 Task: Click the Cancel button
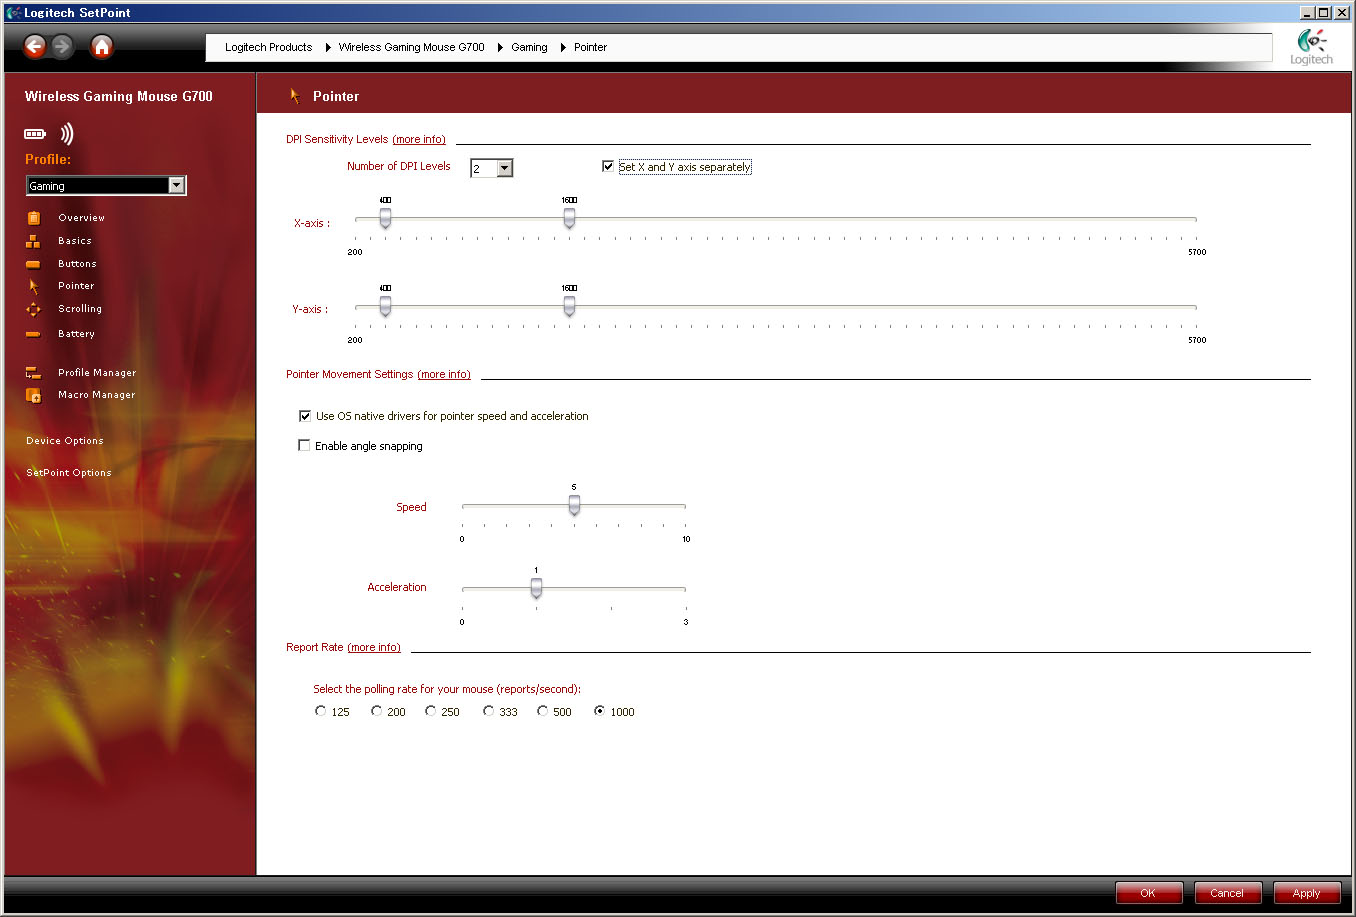[1227, 893]
